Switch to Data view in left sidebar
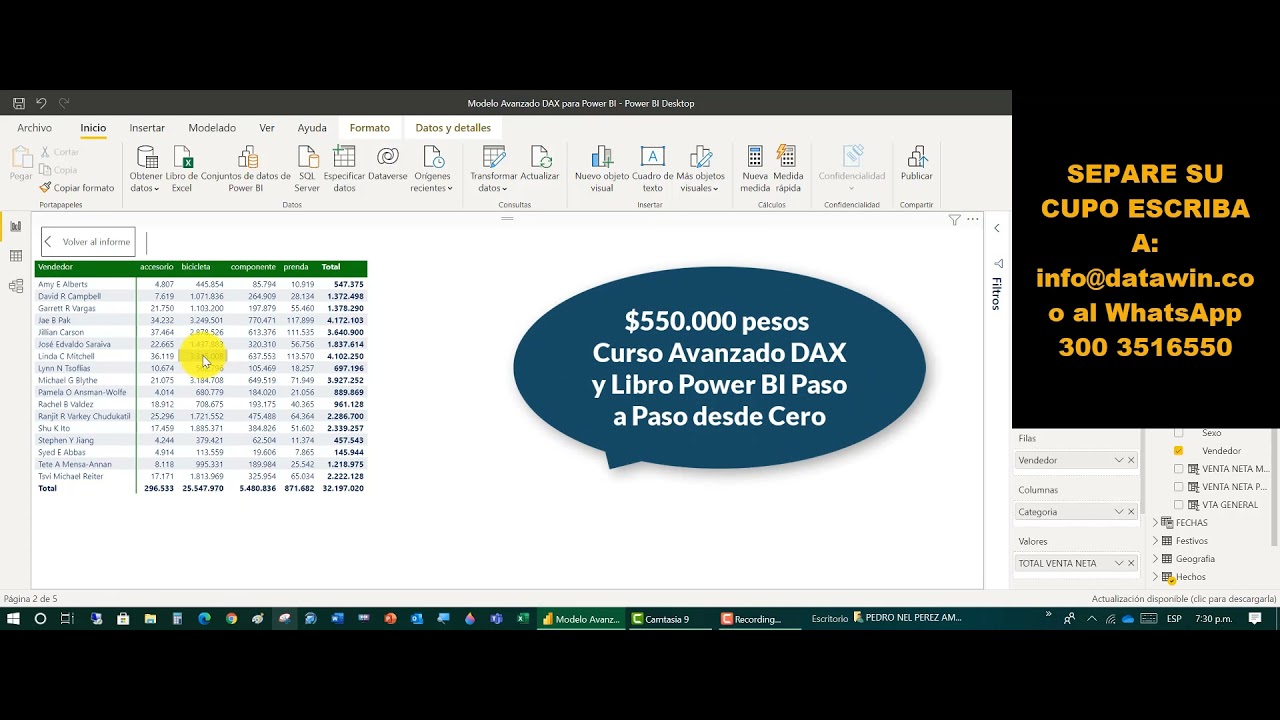The height and width of the screenshot is (720, 1280). [16, 257]
